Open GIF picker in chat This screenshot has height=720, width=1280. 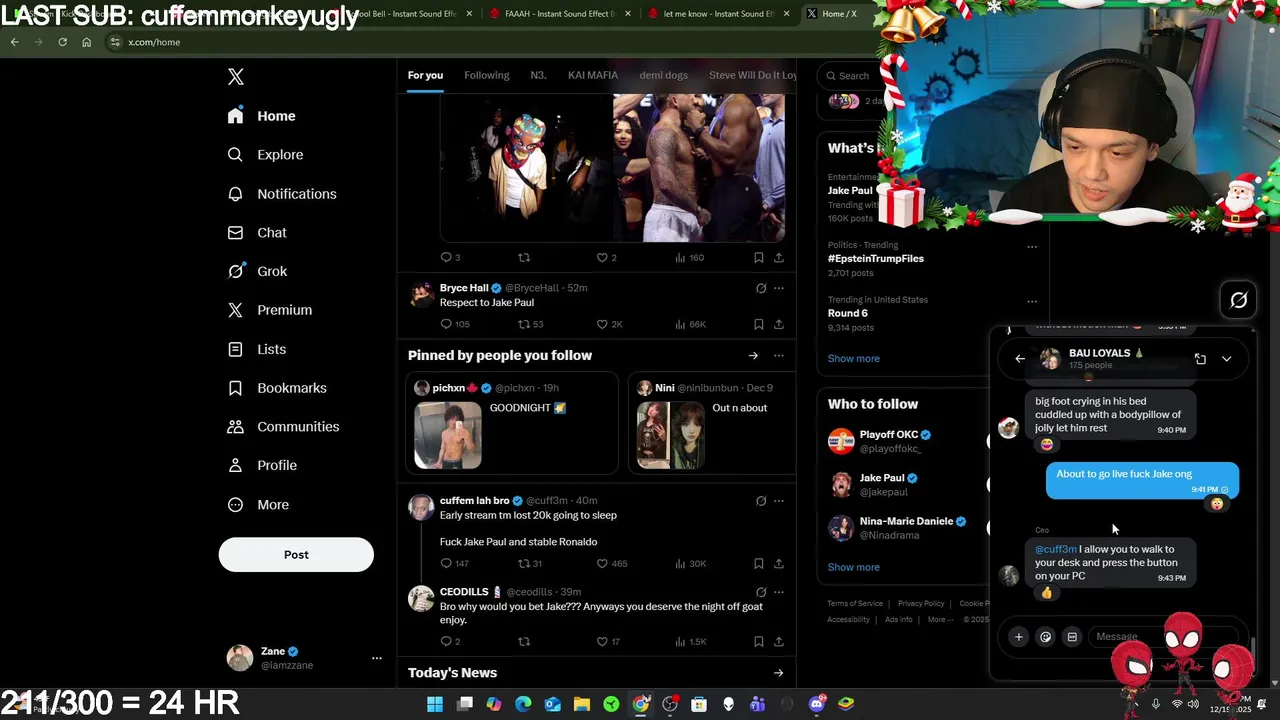(1072, 637)
